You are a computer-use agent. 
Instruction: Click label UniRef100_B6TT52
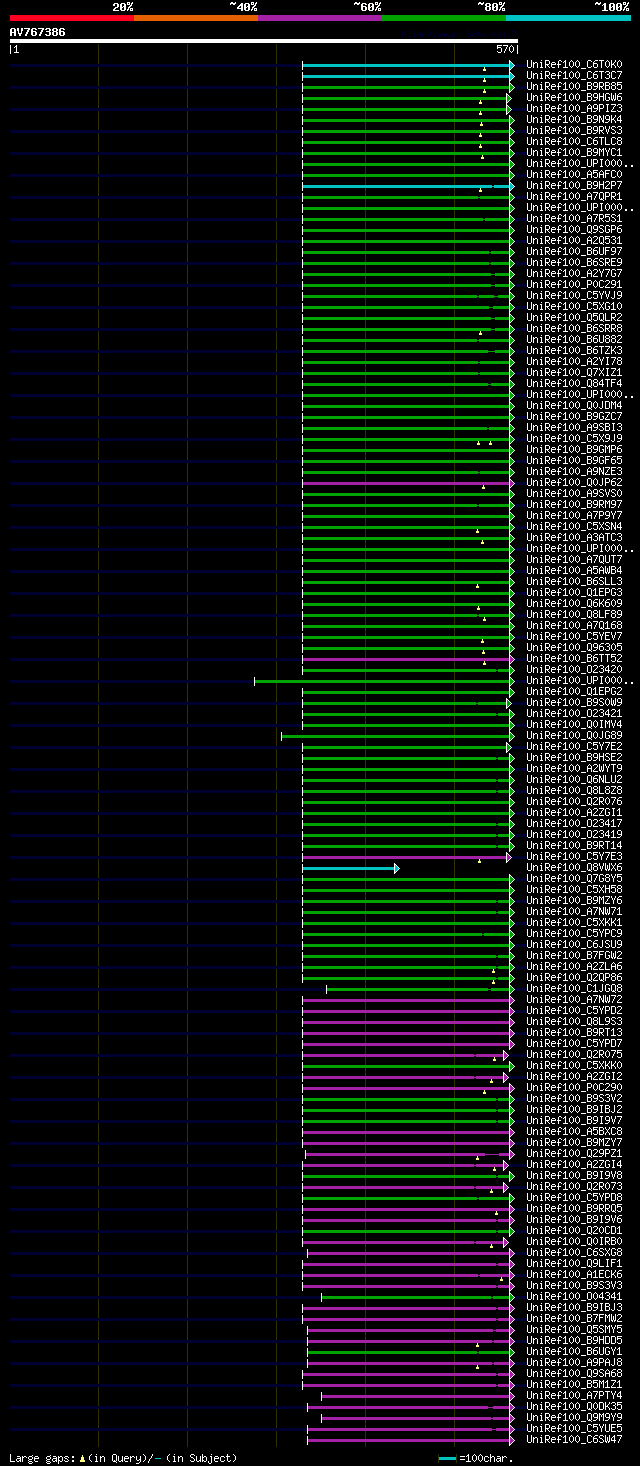click(x=574, y=659)
